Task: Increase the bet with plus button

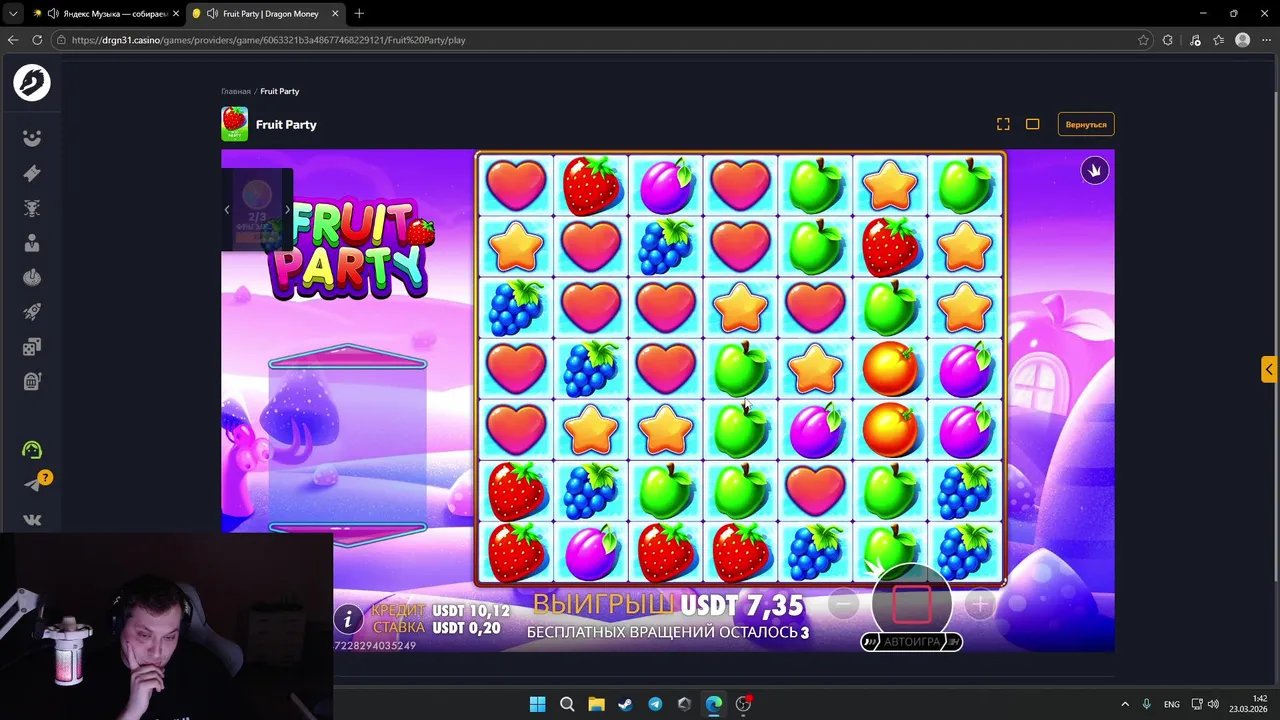Action: pos(980,604)
